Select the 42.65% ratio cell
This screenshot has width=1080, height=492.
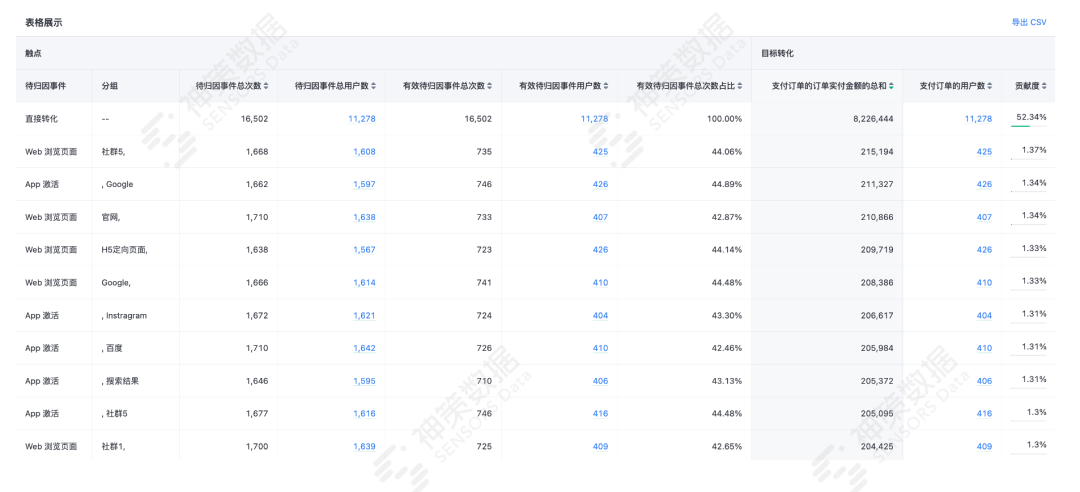point(685,446)
